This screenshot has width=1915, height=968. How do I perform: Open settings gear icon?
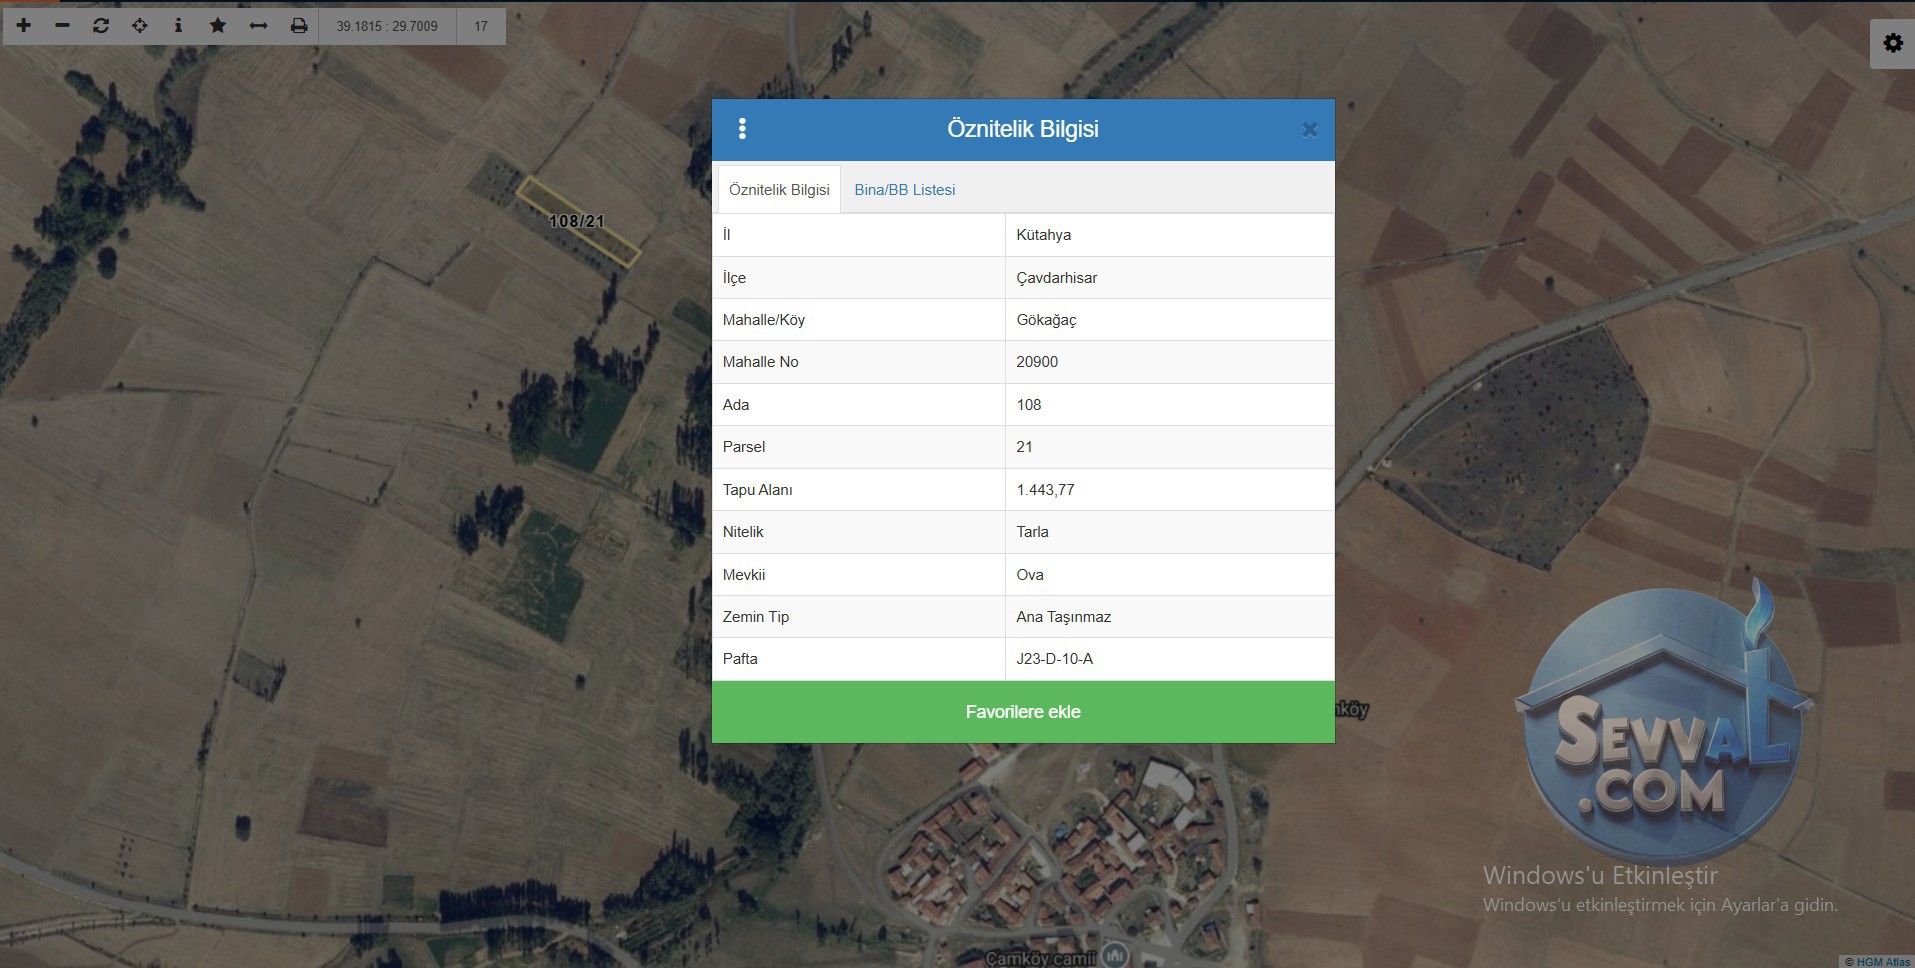(x=1893, y=43)
